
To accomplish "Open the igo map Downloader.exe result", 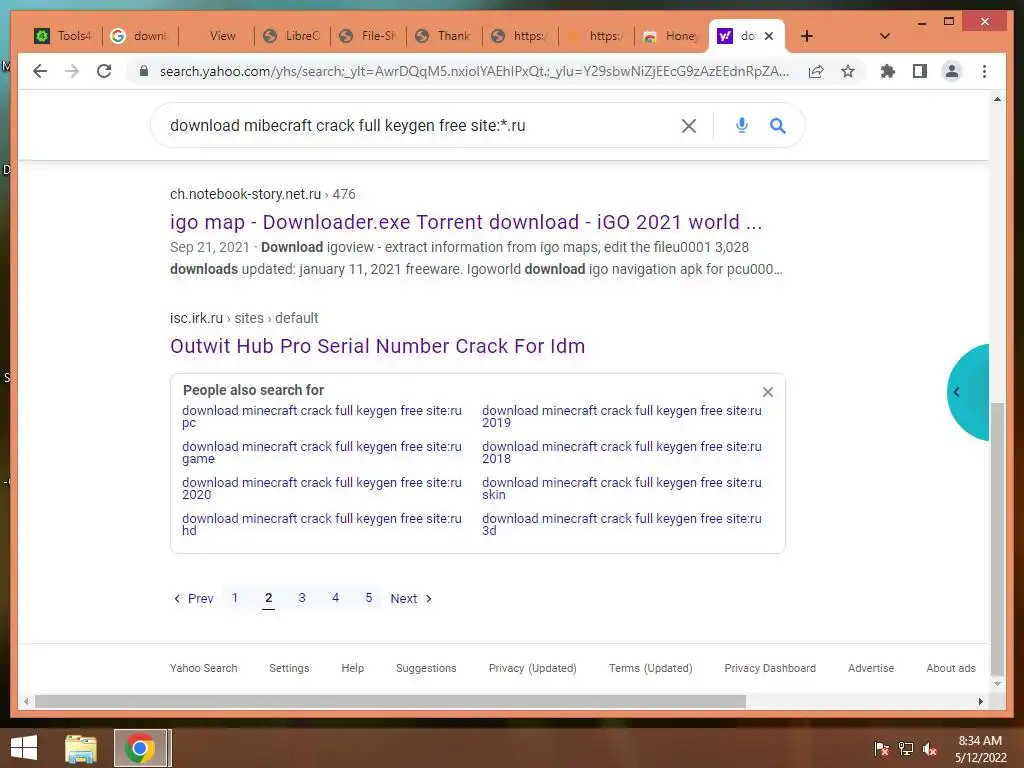I will pyautogui.click(x=466, y=222).
